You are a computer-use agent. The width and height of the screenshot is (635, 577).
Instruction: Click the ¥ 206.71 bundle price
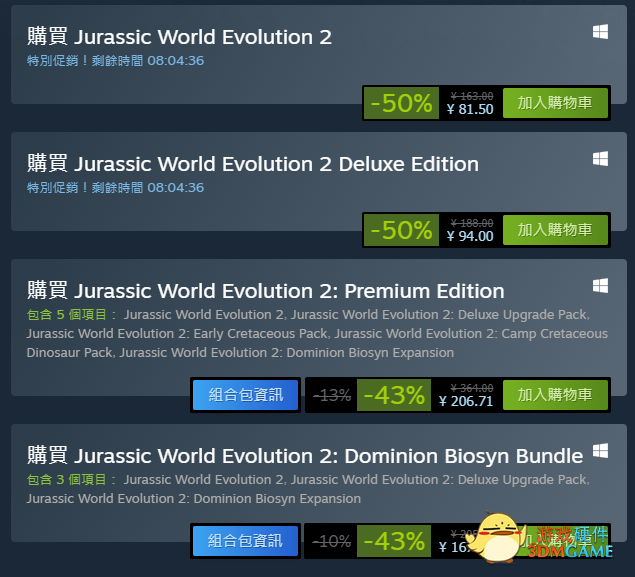[x=466, y=401]
